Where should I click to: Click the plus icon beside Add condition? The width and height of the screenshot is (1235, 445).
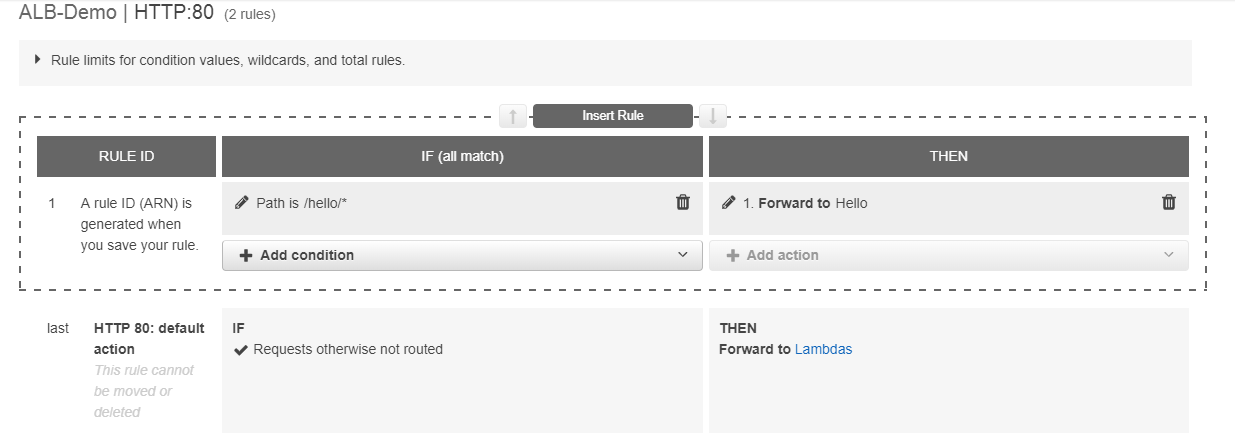coord(246,255)
